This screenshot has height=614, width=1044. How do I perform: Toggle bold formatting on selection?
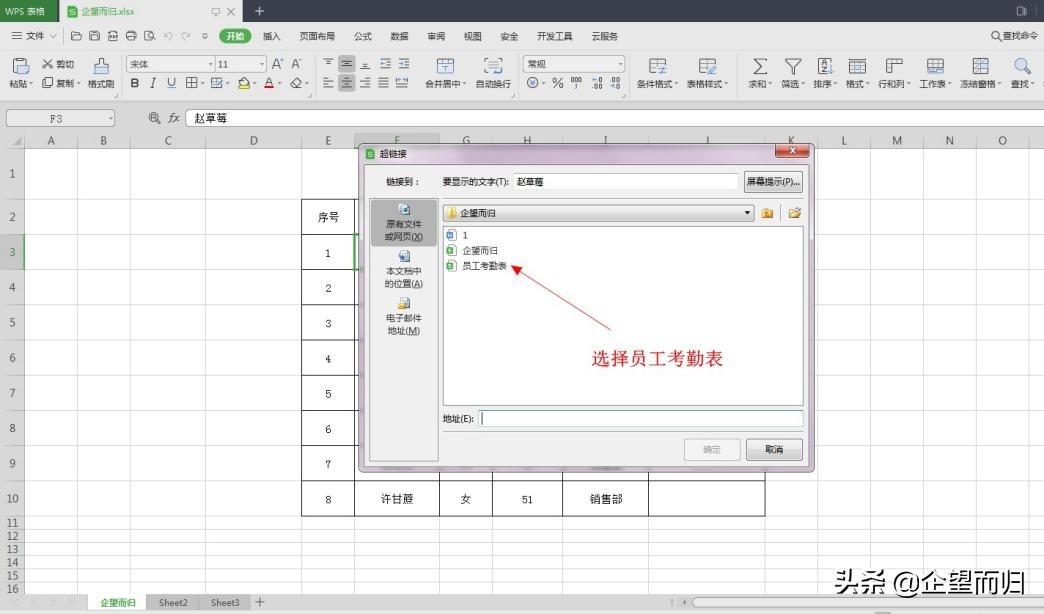[x=134, y=84]
